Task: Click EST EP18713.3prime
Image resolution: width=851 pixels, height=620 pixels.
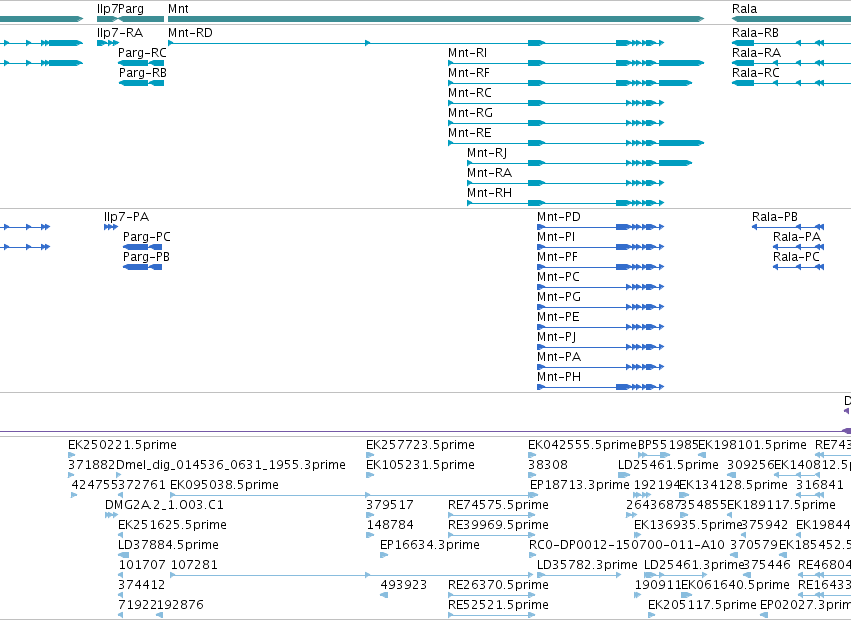Action: [580, 485]
